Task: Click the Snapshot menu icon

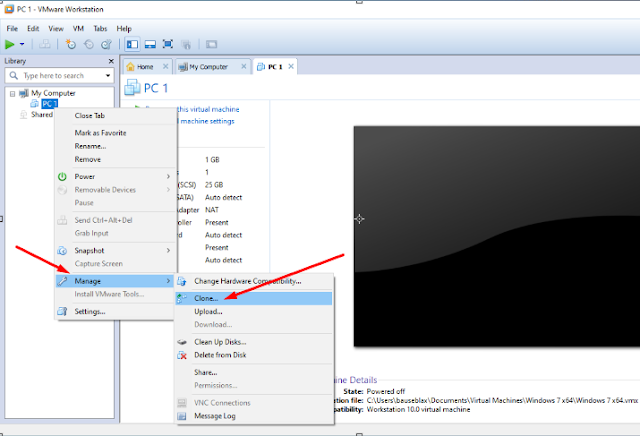Action: (62, 250)
